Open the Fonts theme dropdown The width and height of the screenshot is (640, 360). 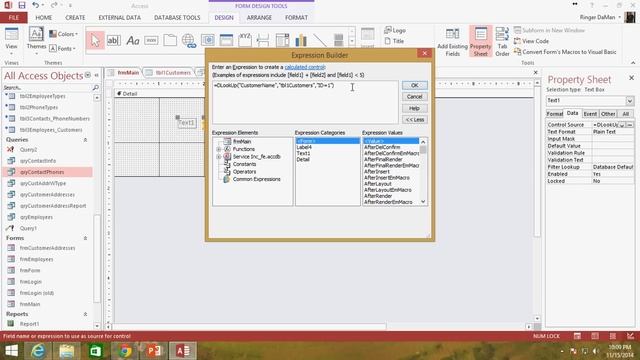[x=62, y=48]
